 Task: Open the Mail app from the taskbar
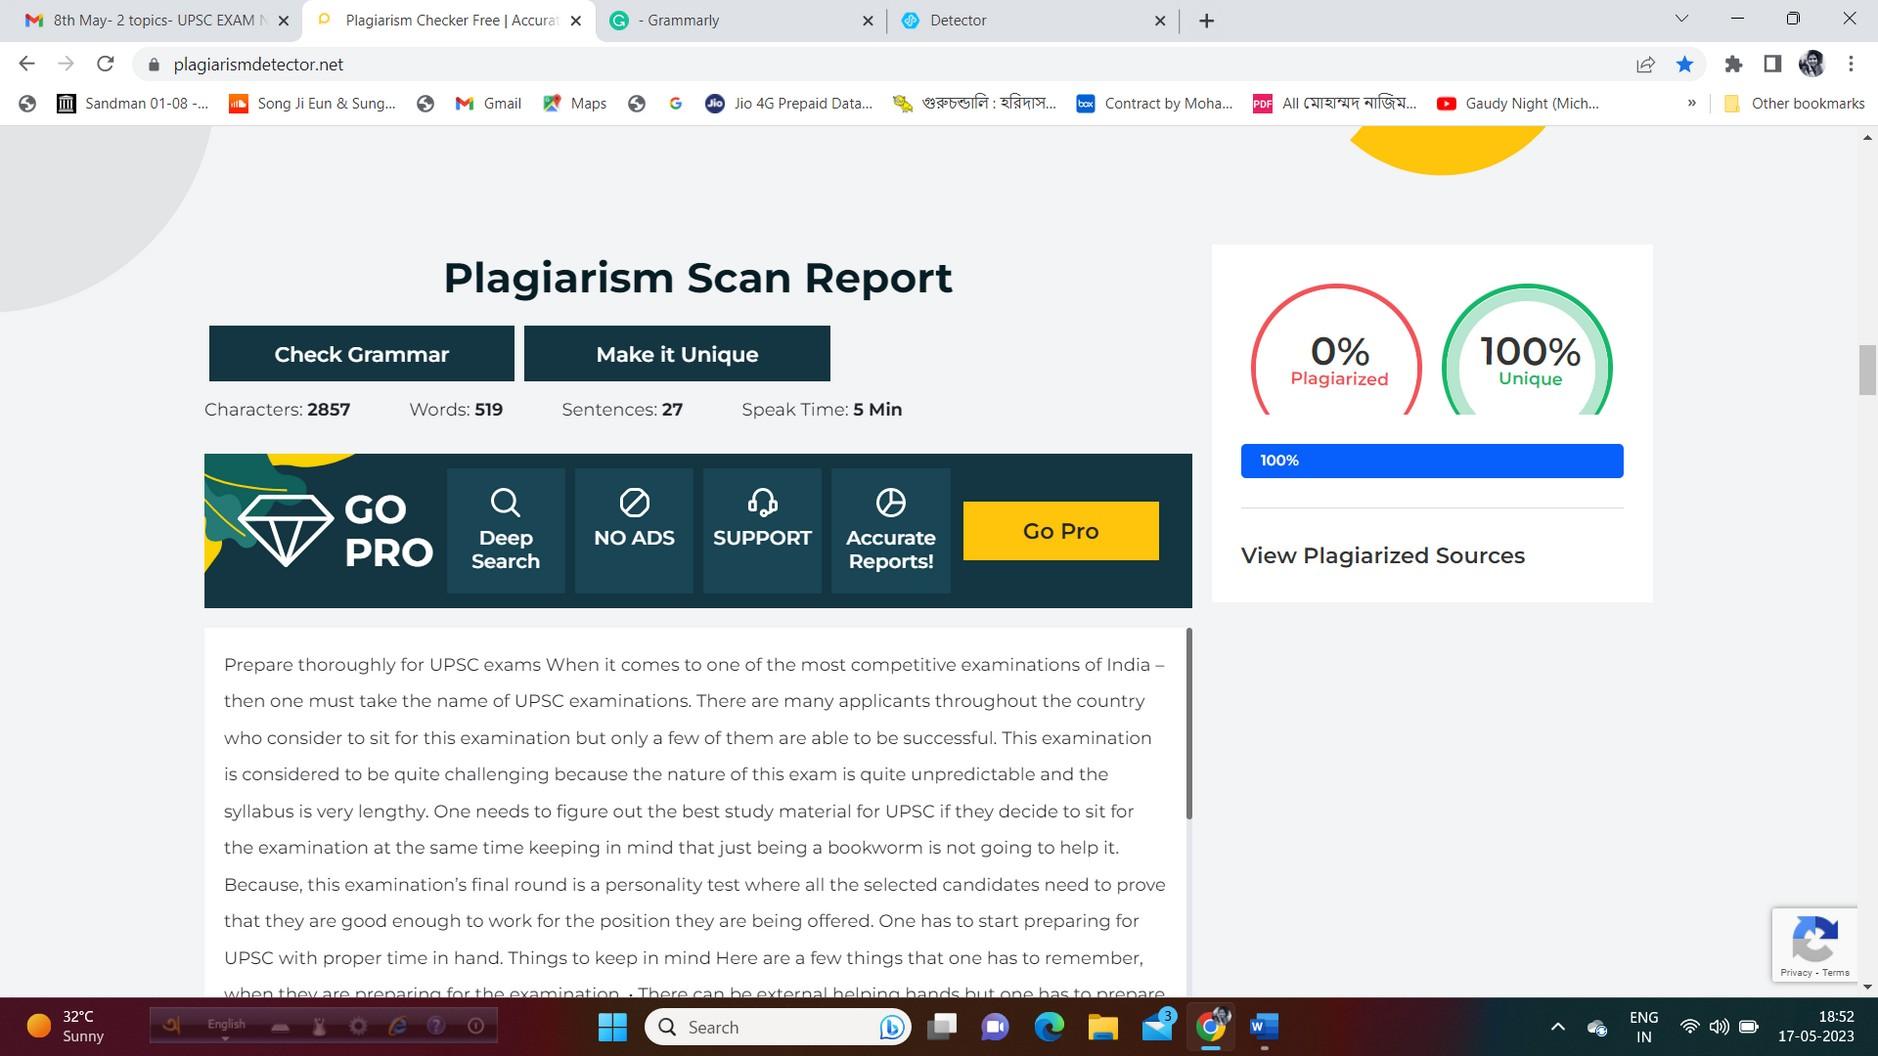pyautogui.click(x=1157, y=1027)
